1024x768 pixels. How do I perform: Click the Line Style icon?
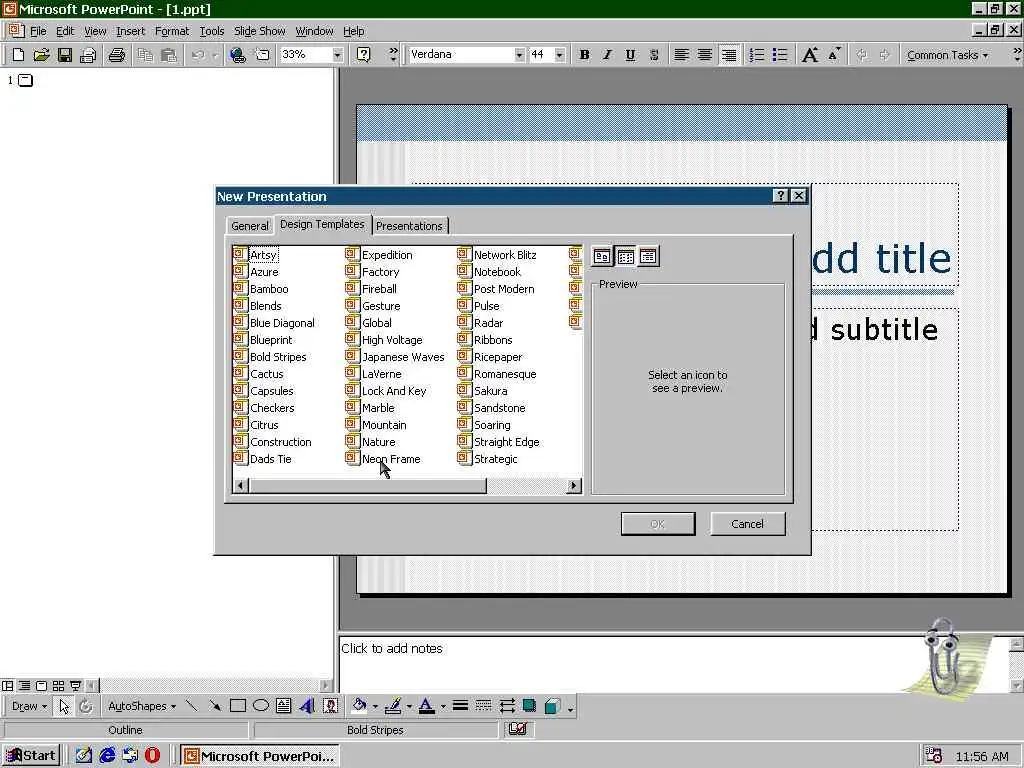point(460,706)
